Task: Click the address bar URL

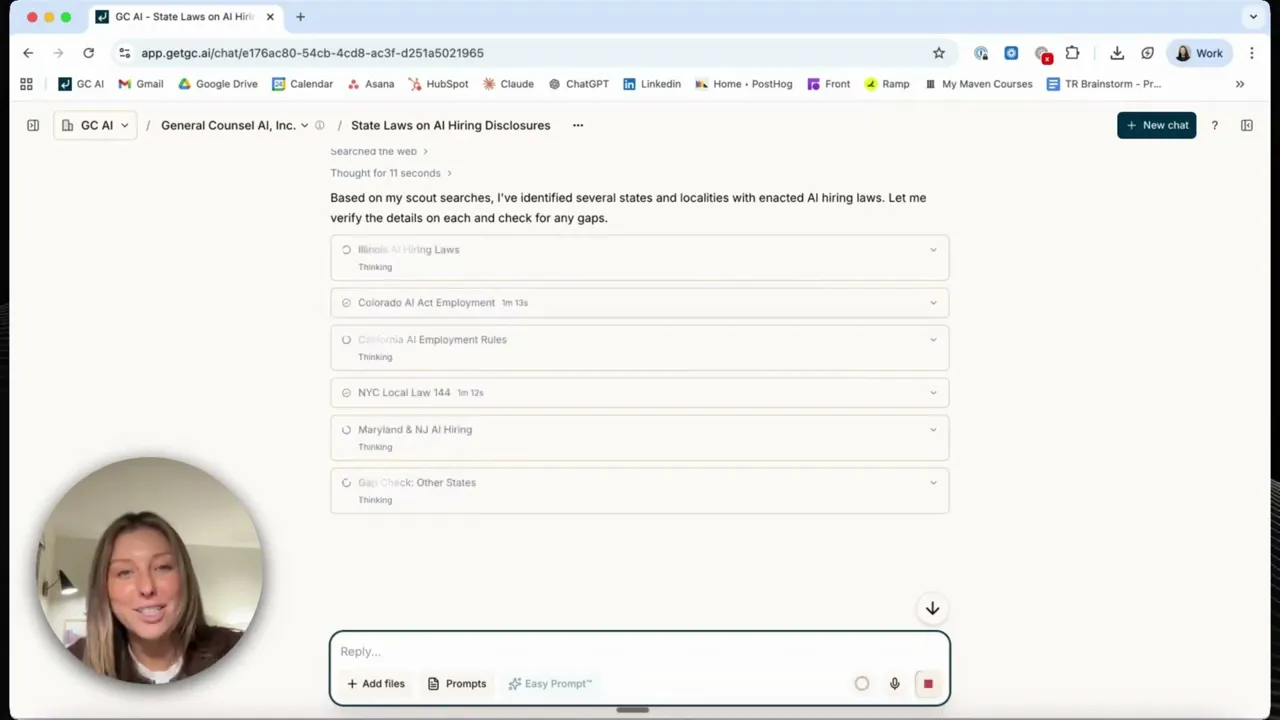Action: 312,53
